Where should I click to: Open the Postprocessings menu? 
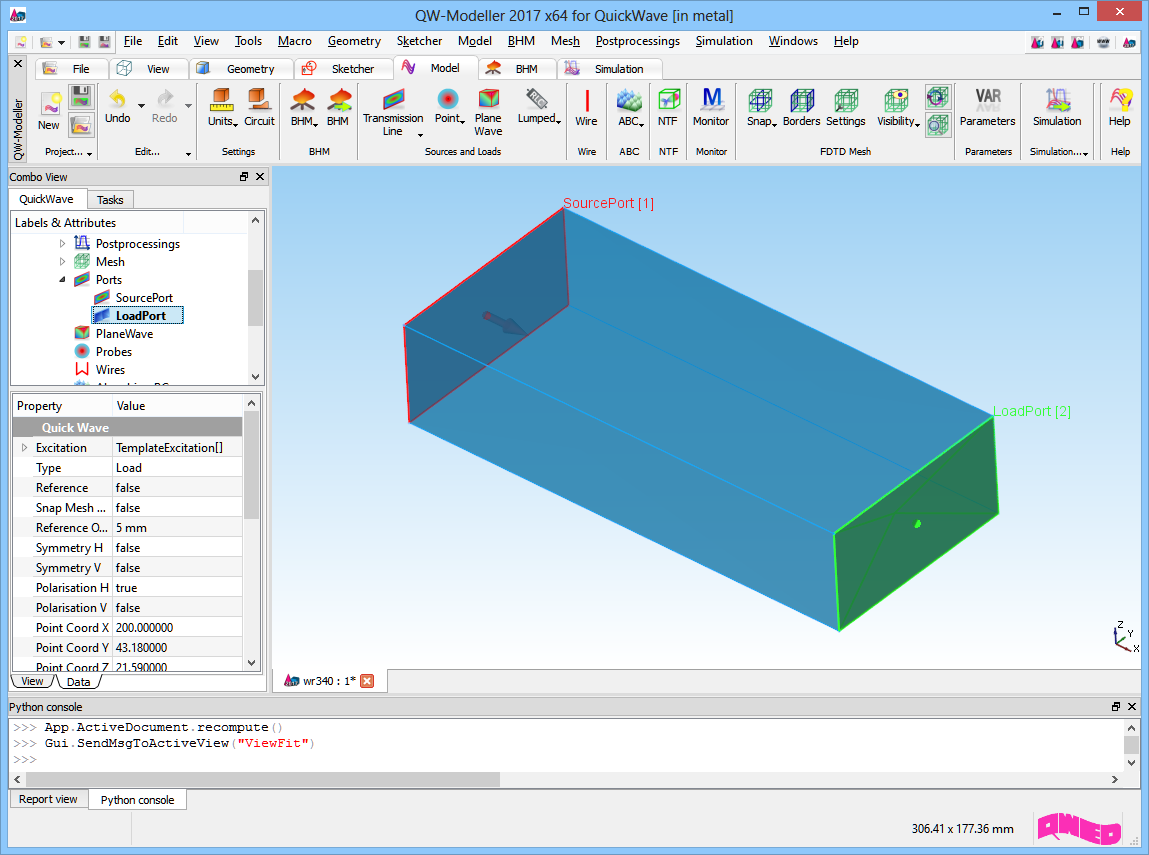pyautogui.click(x=637, y=41)
